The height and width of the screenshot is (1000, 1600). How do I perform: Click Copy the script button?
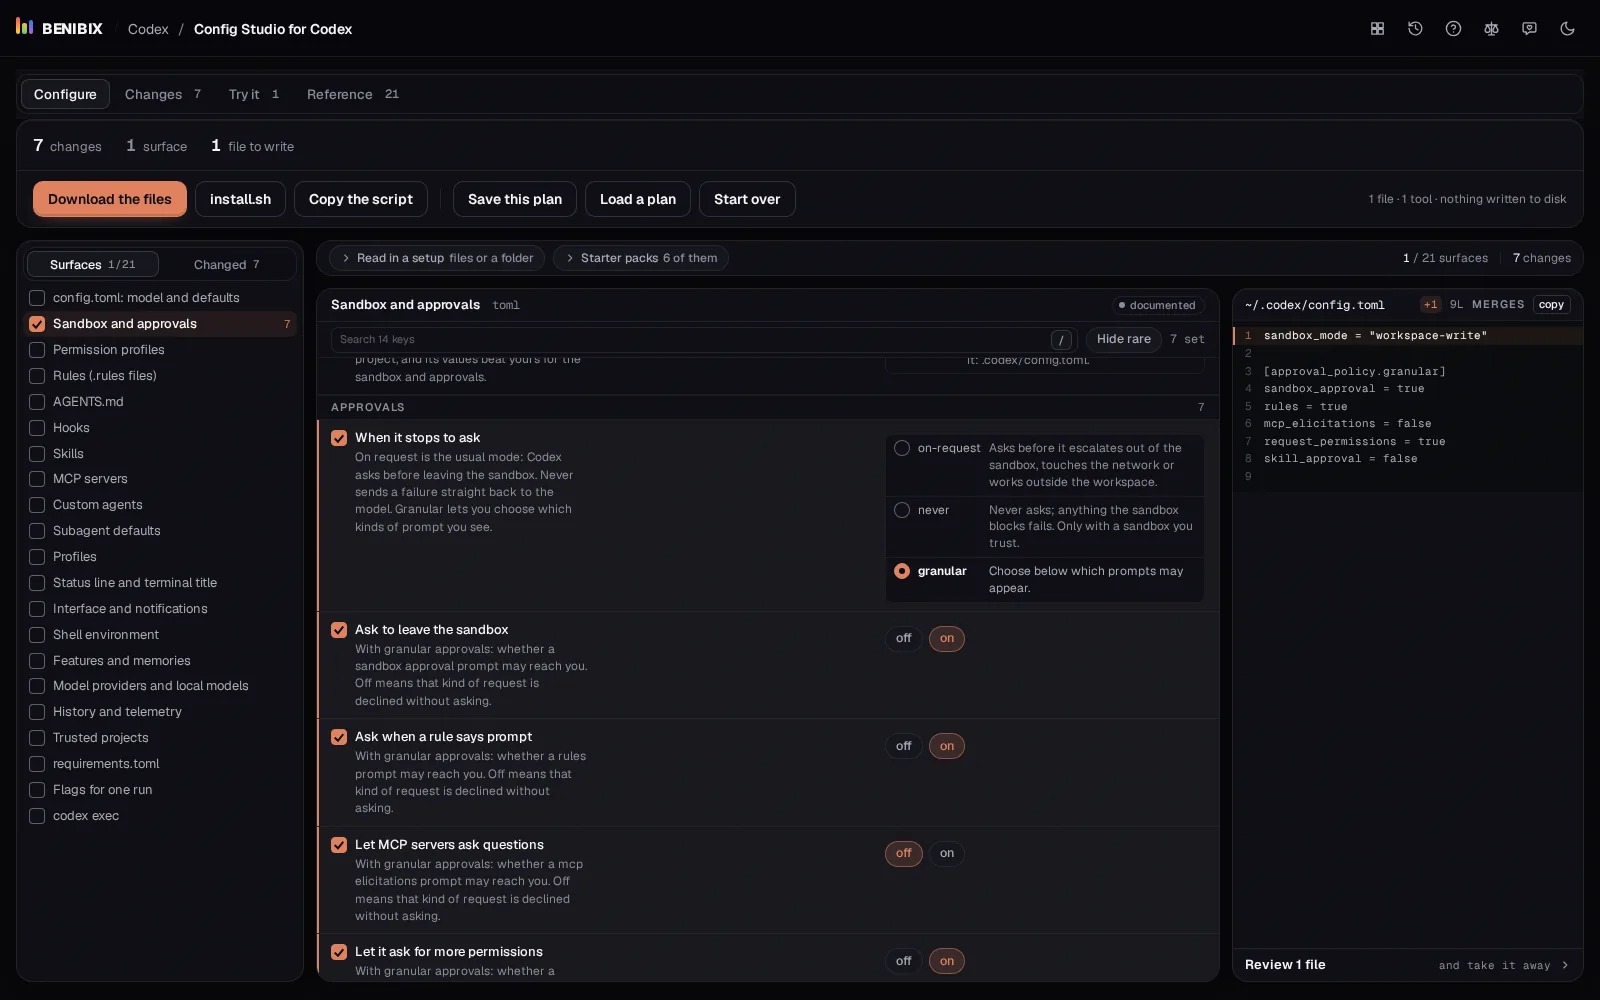361,199
